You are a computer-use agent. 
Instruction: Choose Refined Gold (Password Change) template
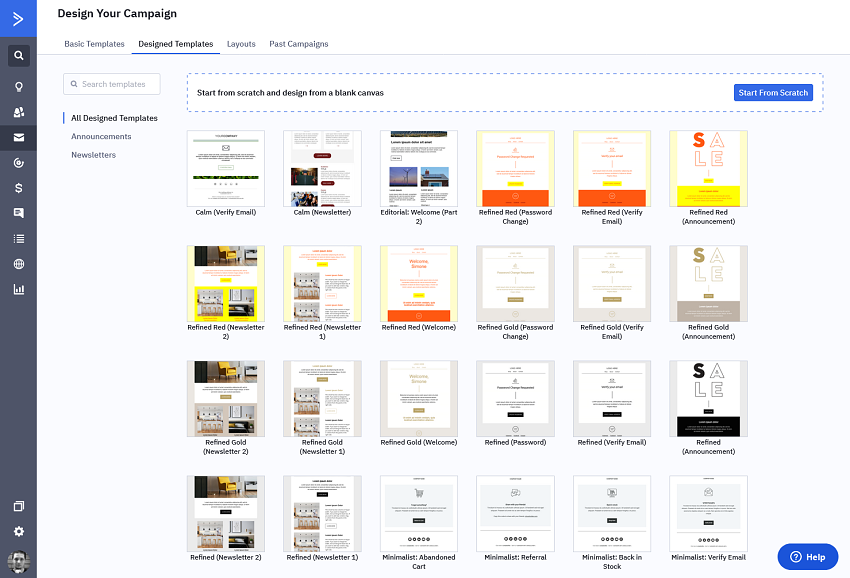click(516, 284)
